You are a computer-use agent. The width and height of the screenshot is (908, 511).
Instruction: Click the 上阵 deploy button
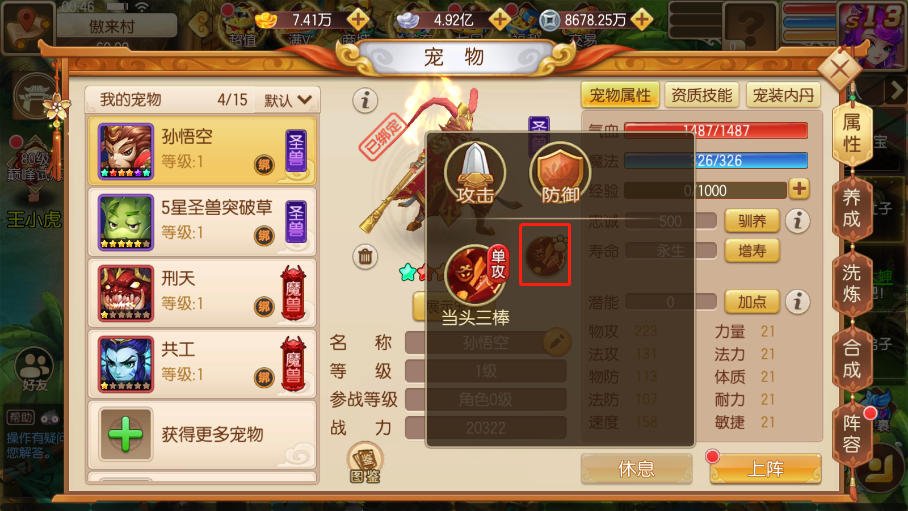pos(766,468)
